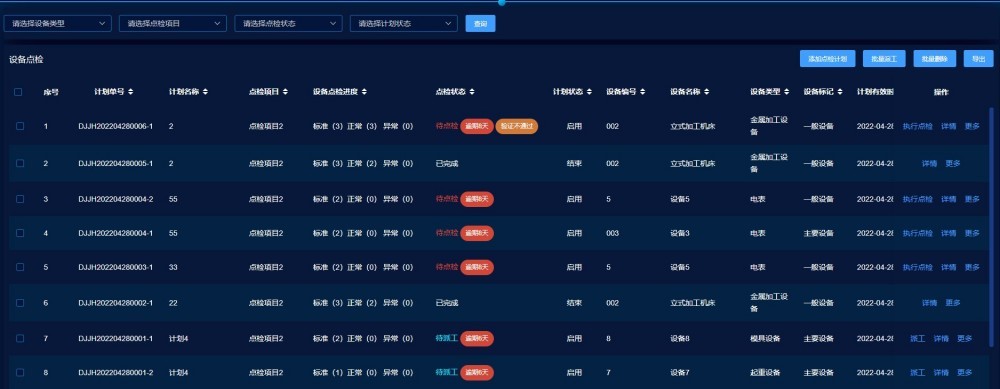Sort table using 计划名称 sort icon
This screenshot has width=1000, height=389.
[205, 92]
